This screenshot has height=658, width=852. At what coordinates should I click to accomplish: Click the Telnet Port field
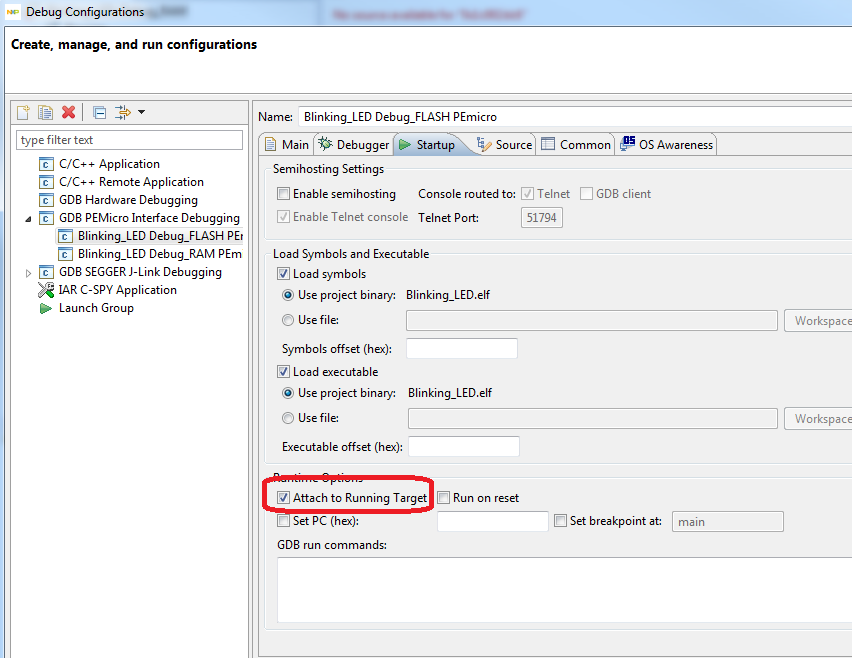pyautogui.click(x=542, y=217)
